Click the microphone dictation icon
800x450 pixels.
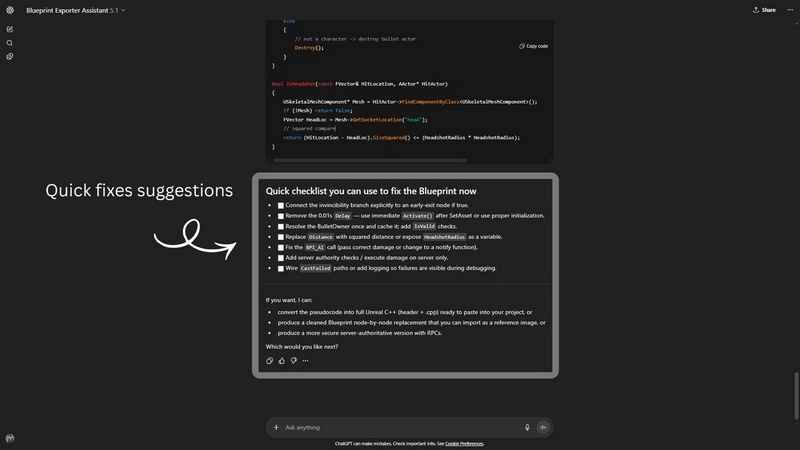(527, 427)
